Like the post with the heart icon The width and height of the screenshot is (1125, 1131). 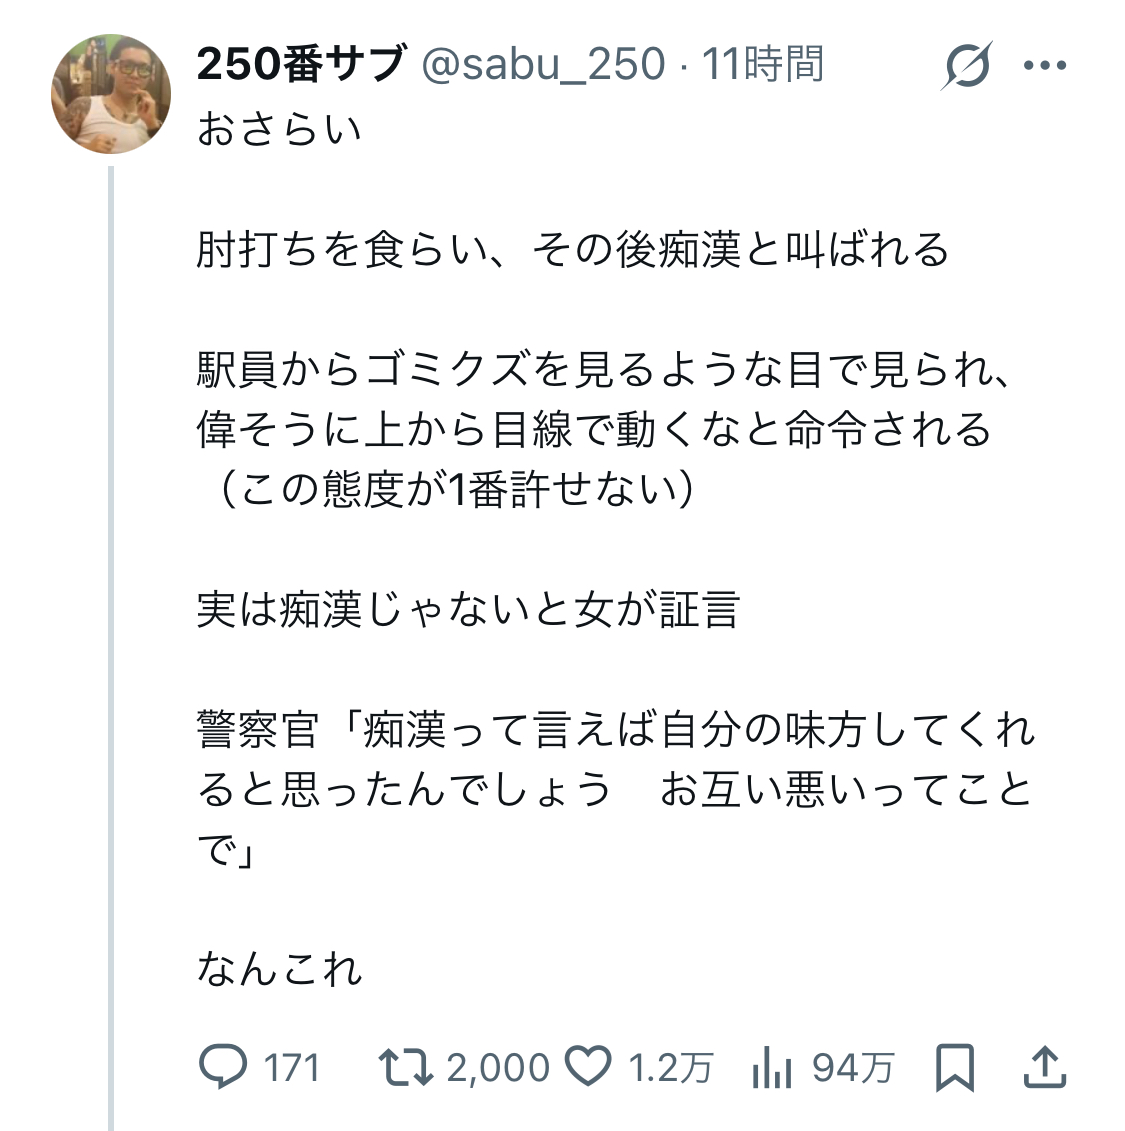point(588,1067)
